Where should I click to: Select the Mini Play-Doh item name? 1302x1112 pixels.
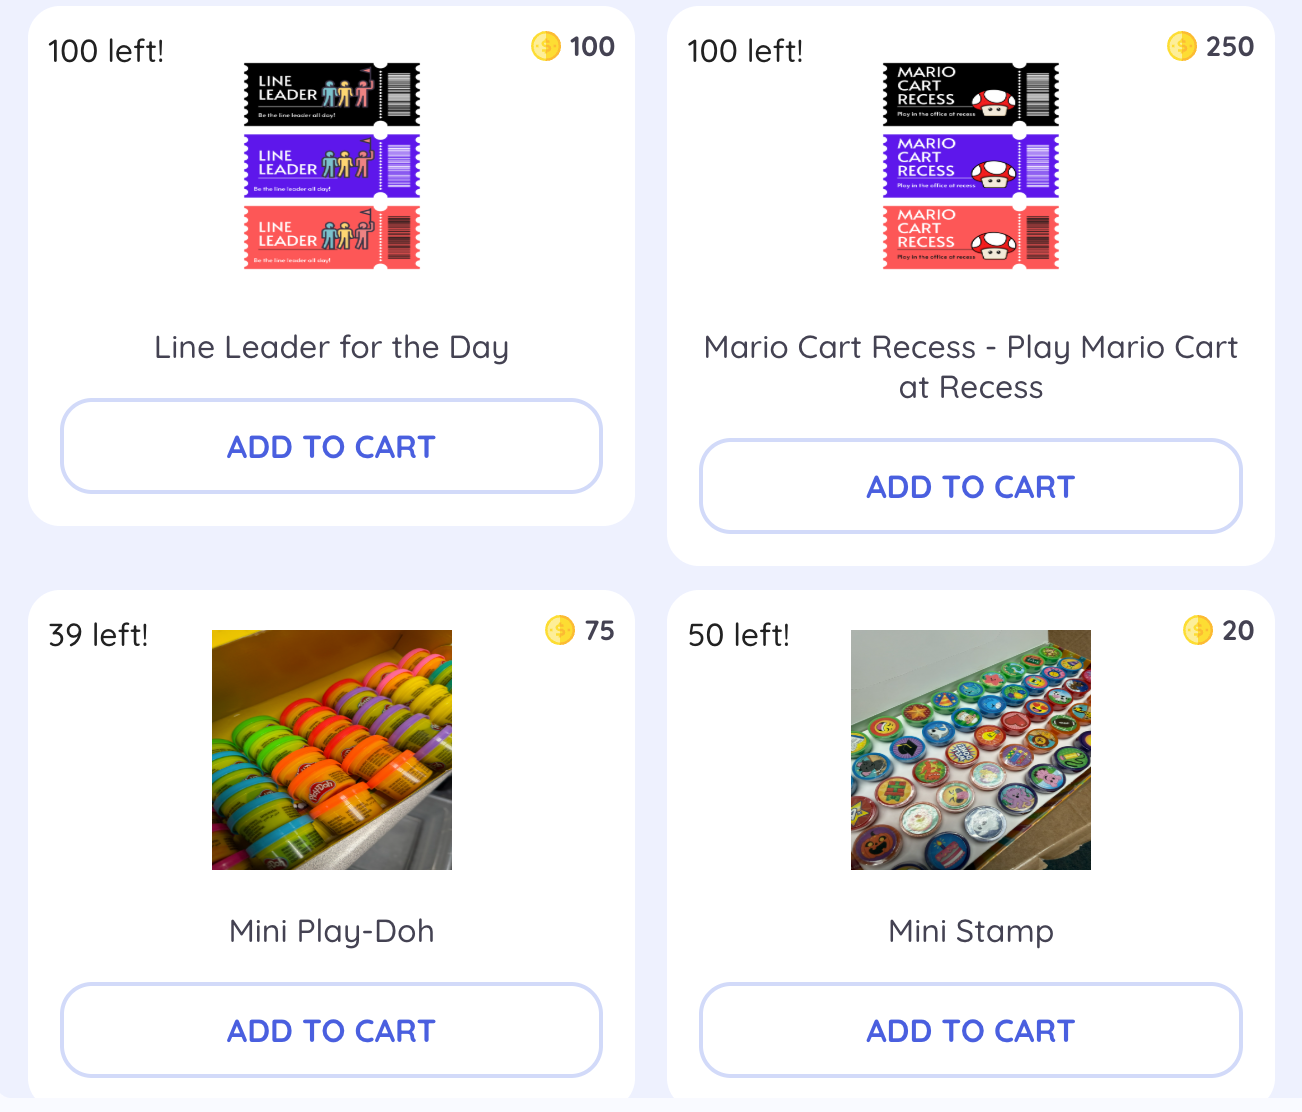pyautogui.click(x=331, y=931)
